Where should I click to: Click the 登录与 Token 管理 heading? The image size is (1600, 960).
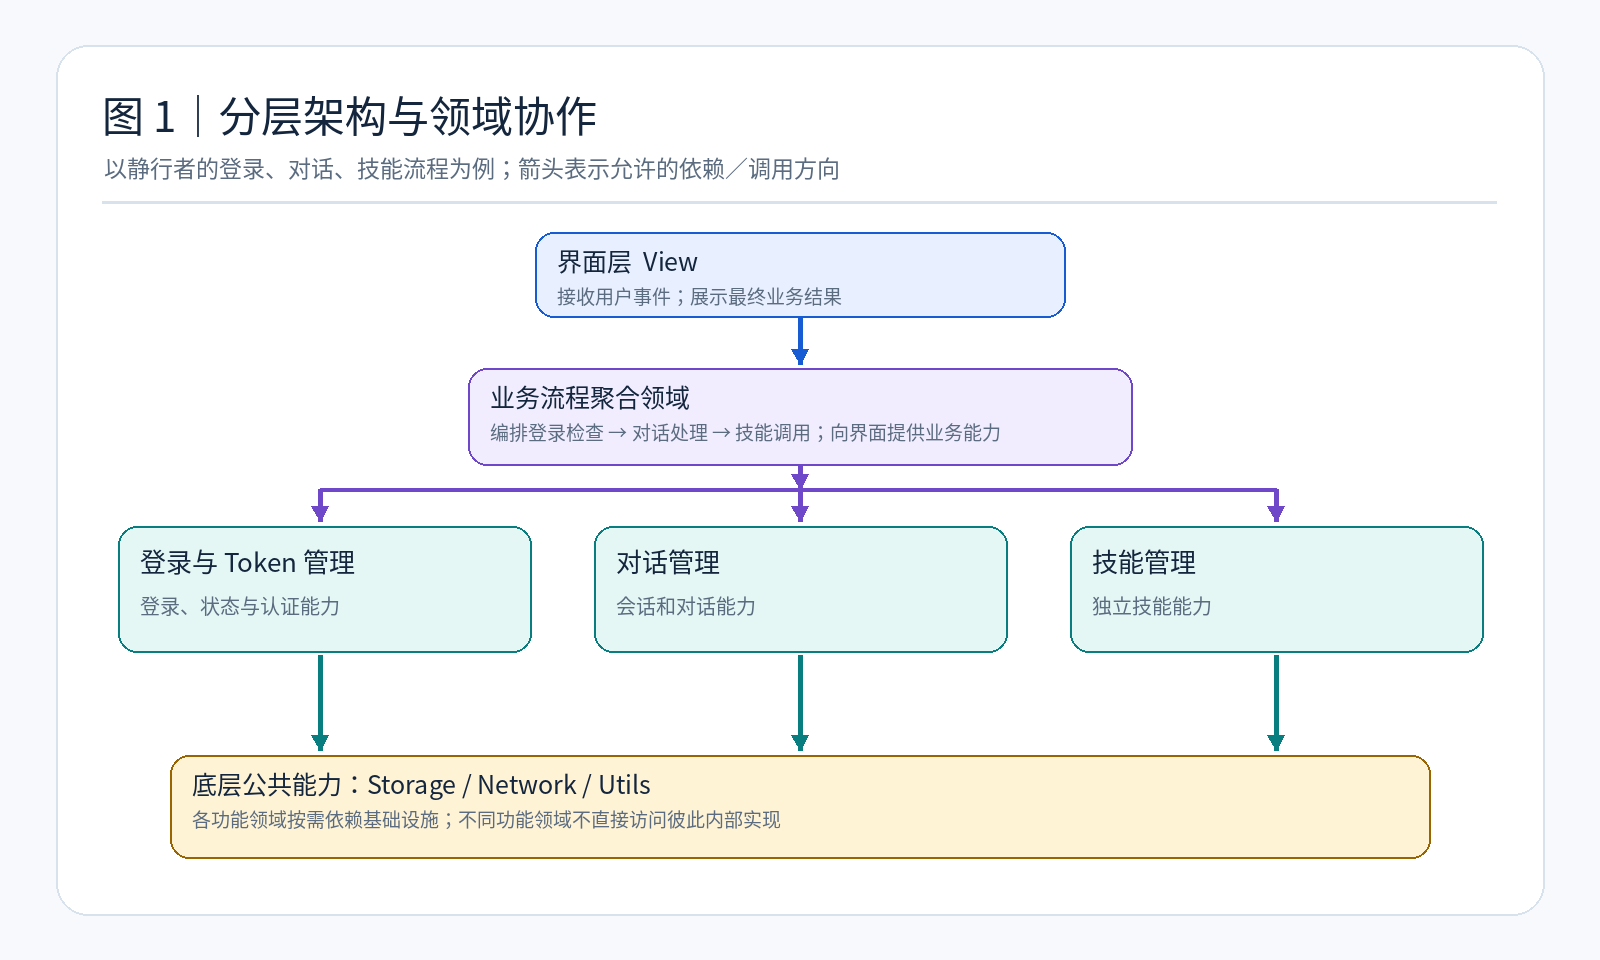(x=247, y=563)
